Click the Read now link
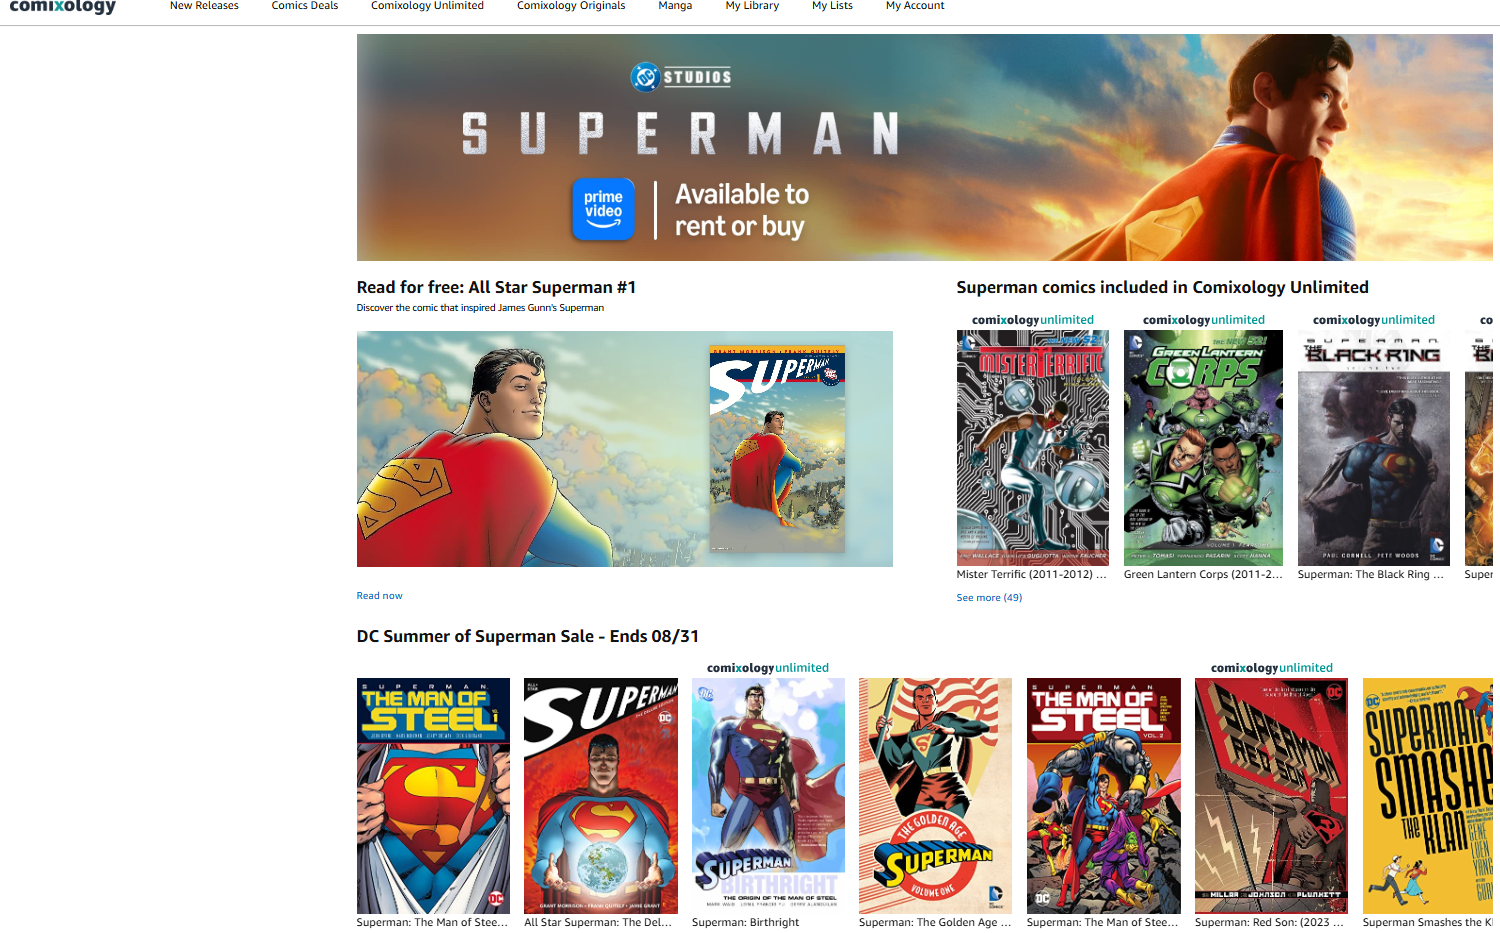 pos(380,596)
